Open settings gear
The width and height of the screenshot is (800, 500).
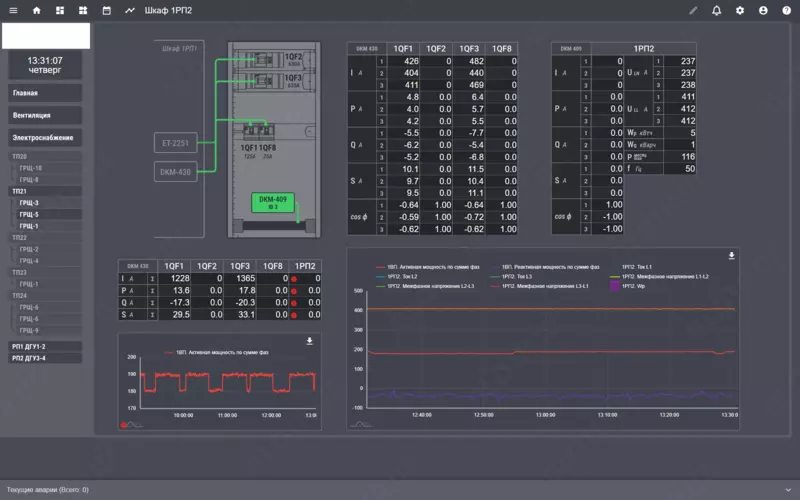(x=740, y=10)
